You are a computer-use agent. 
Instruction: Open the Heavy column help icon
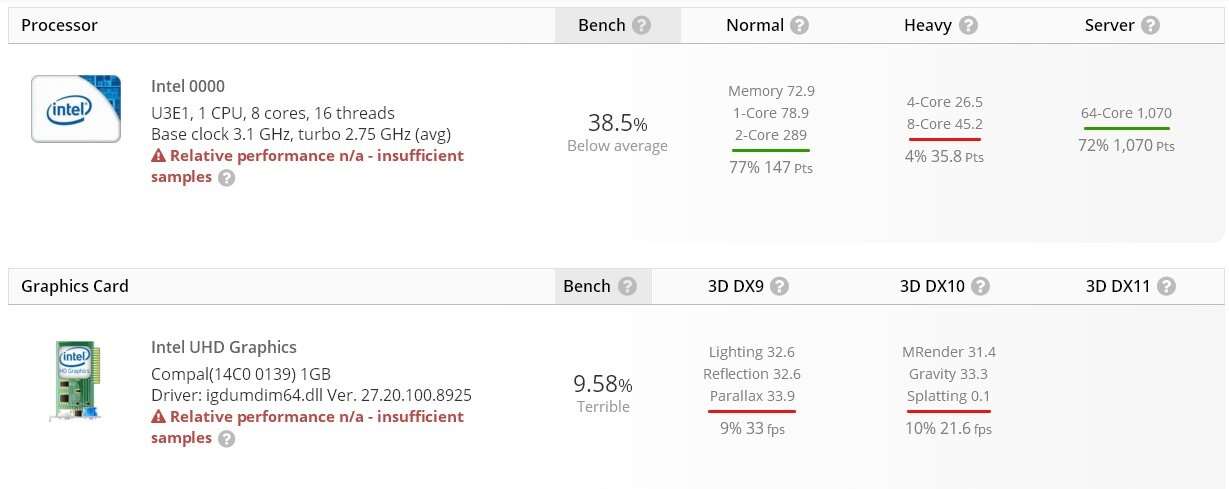point(968,26)
